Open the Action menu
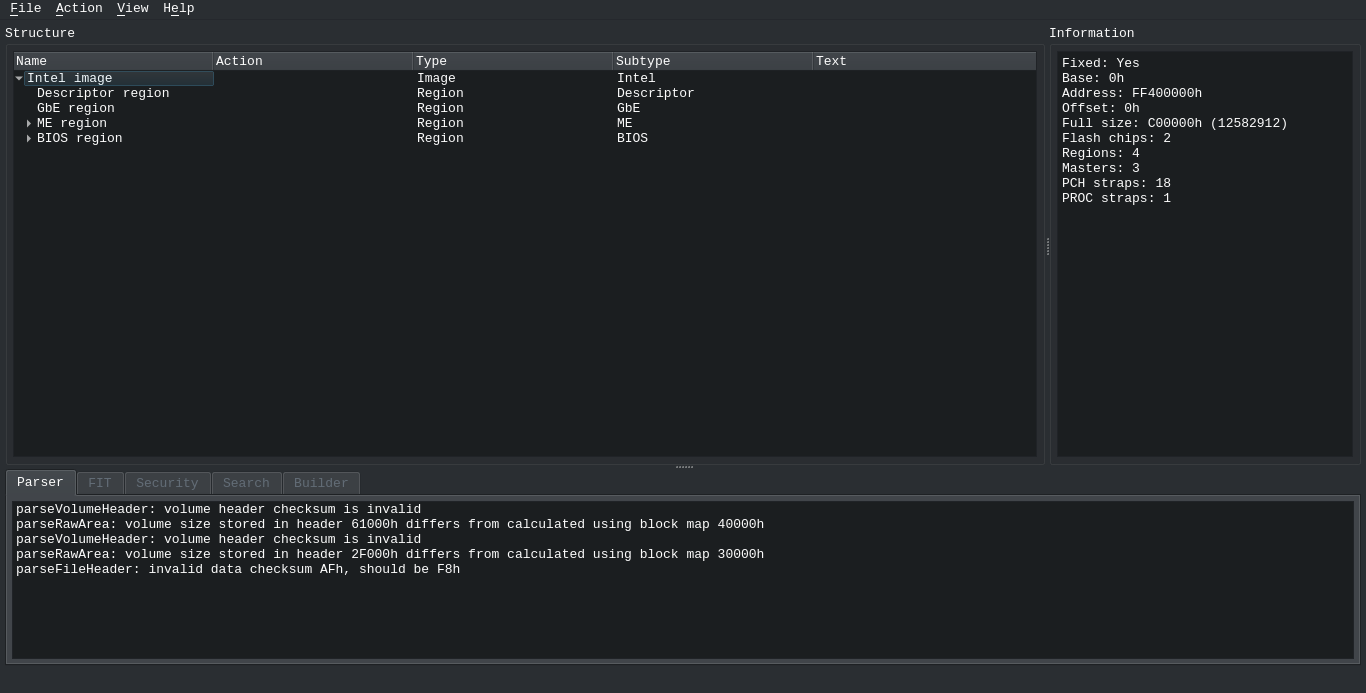The image size is (1366, 693). pyautogui.click(x=79, y=8)
